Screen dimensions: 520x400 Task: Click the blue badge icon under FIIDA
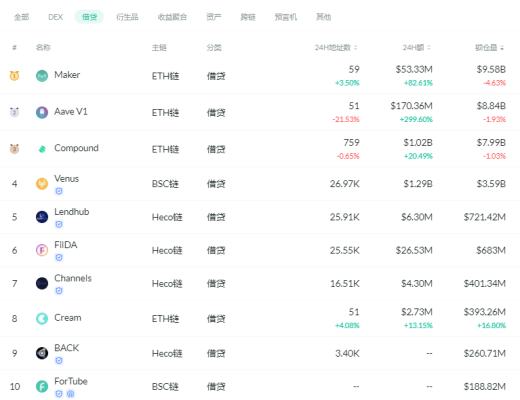59,257
